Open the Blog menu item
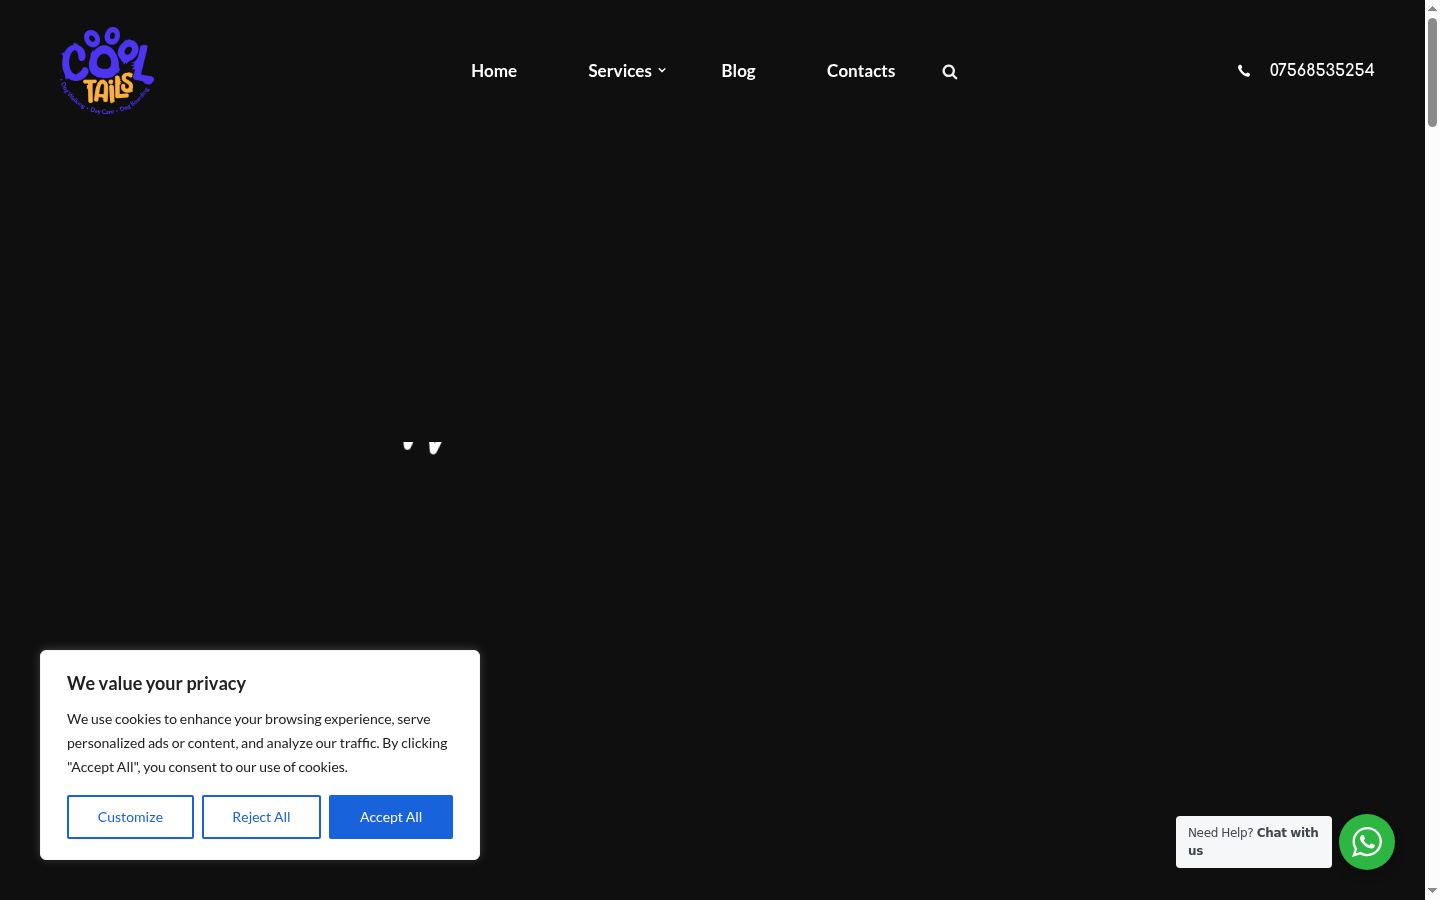 738,71
